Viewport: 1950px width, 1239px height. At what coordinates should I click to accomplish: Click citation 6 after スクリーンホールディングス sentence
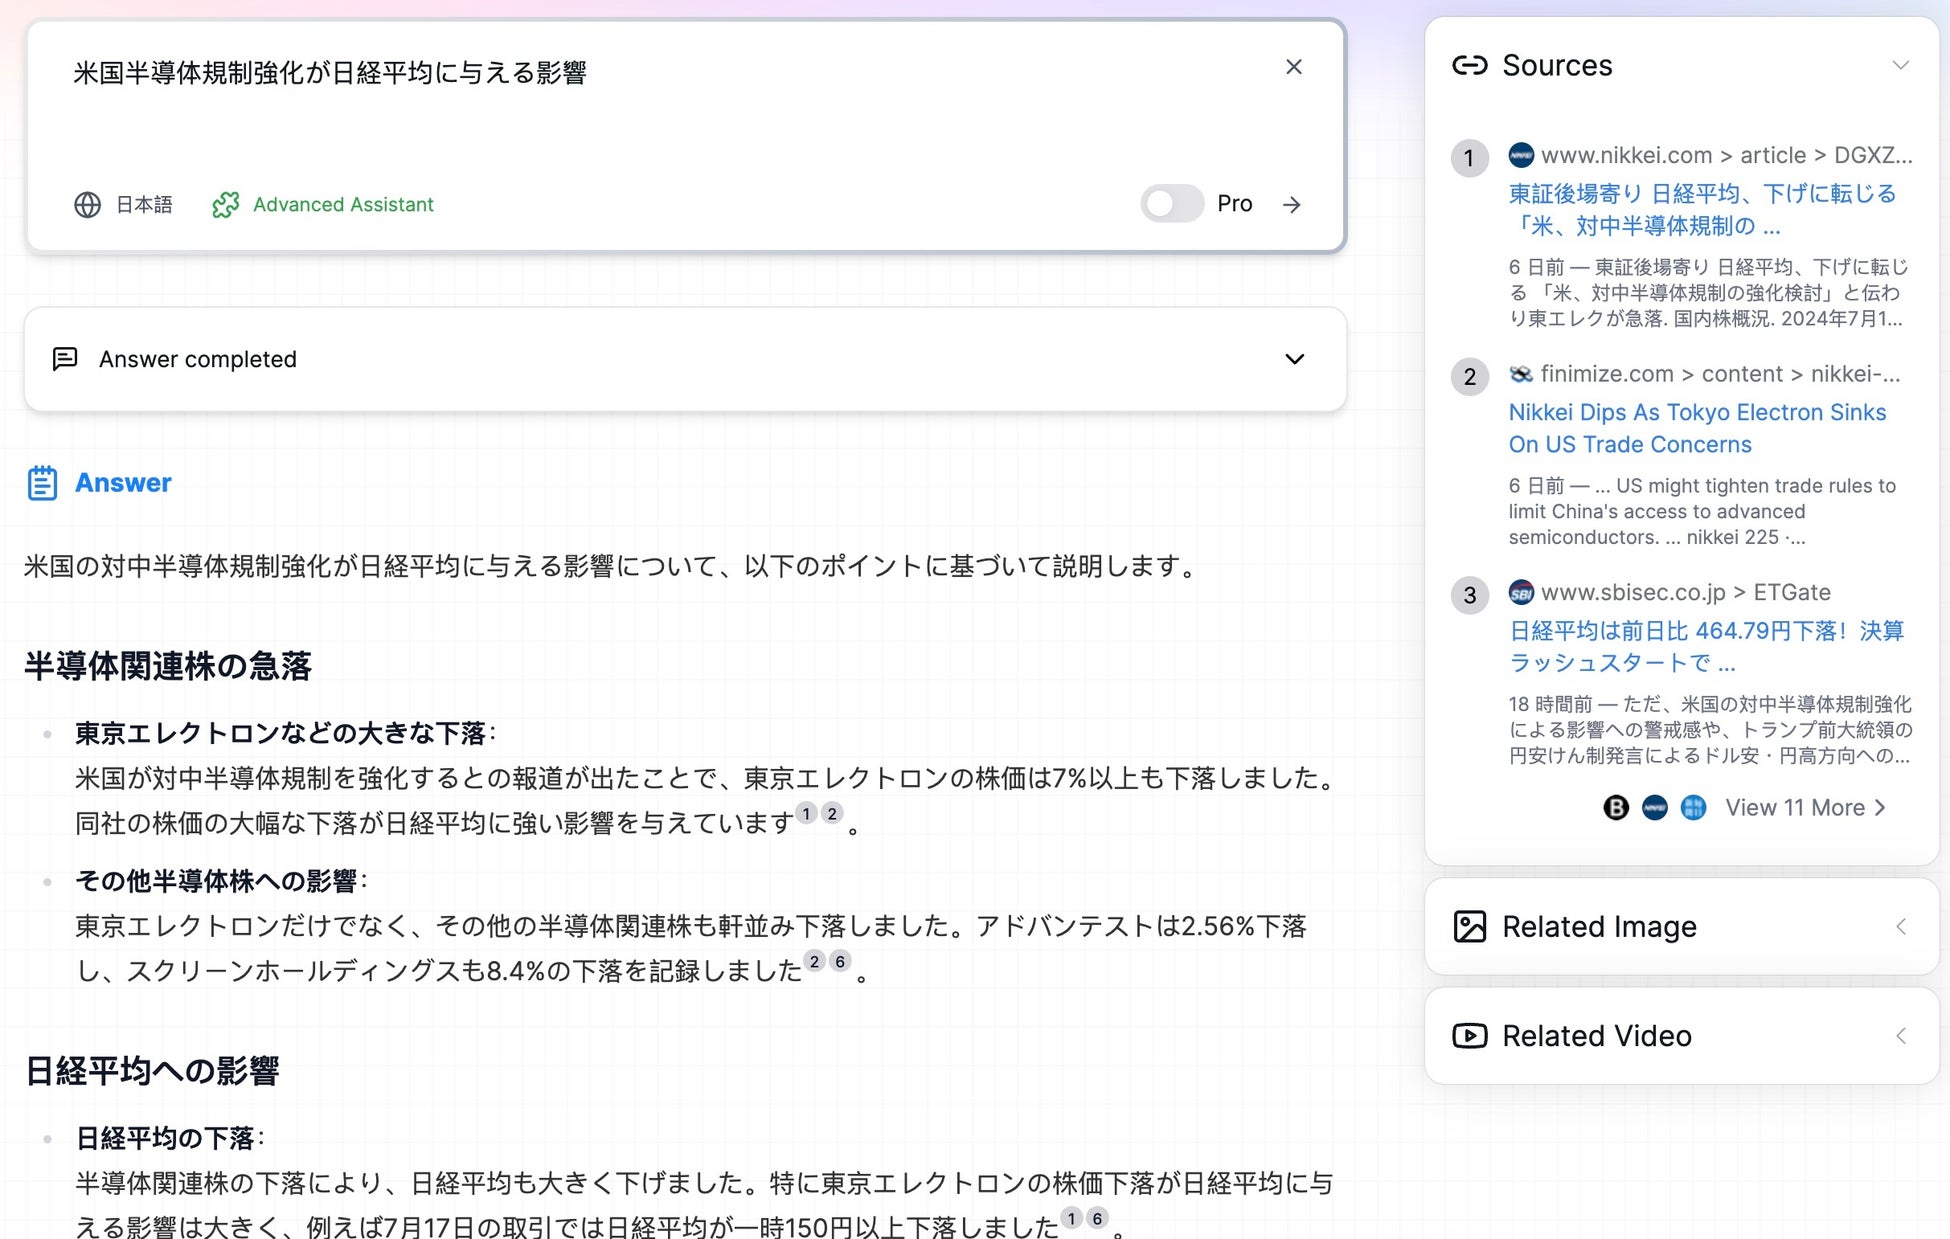840,962
